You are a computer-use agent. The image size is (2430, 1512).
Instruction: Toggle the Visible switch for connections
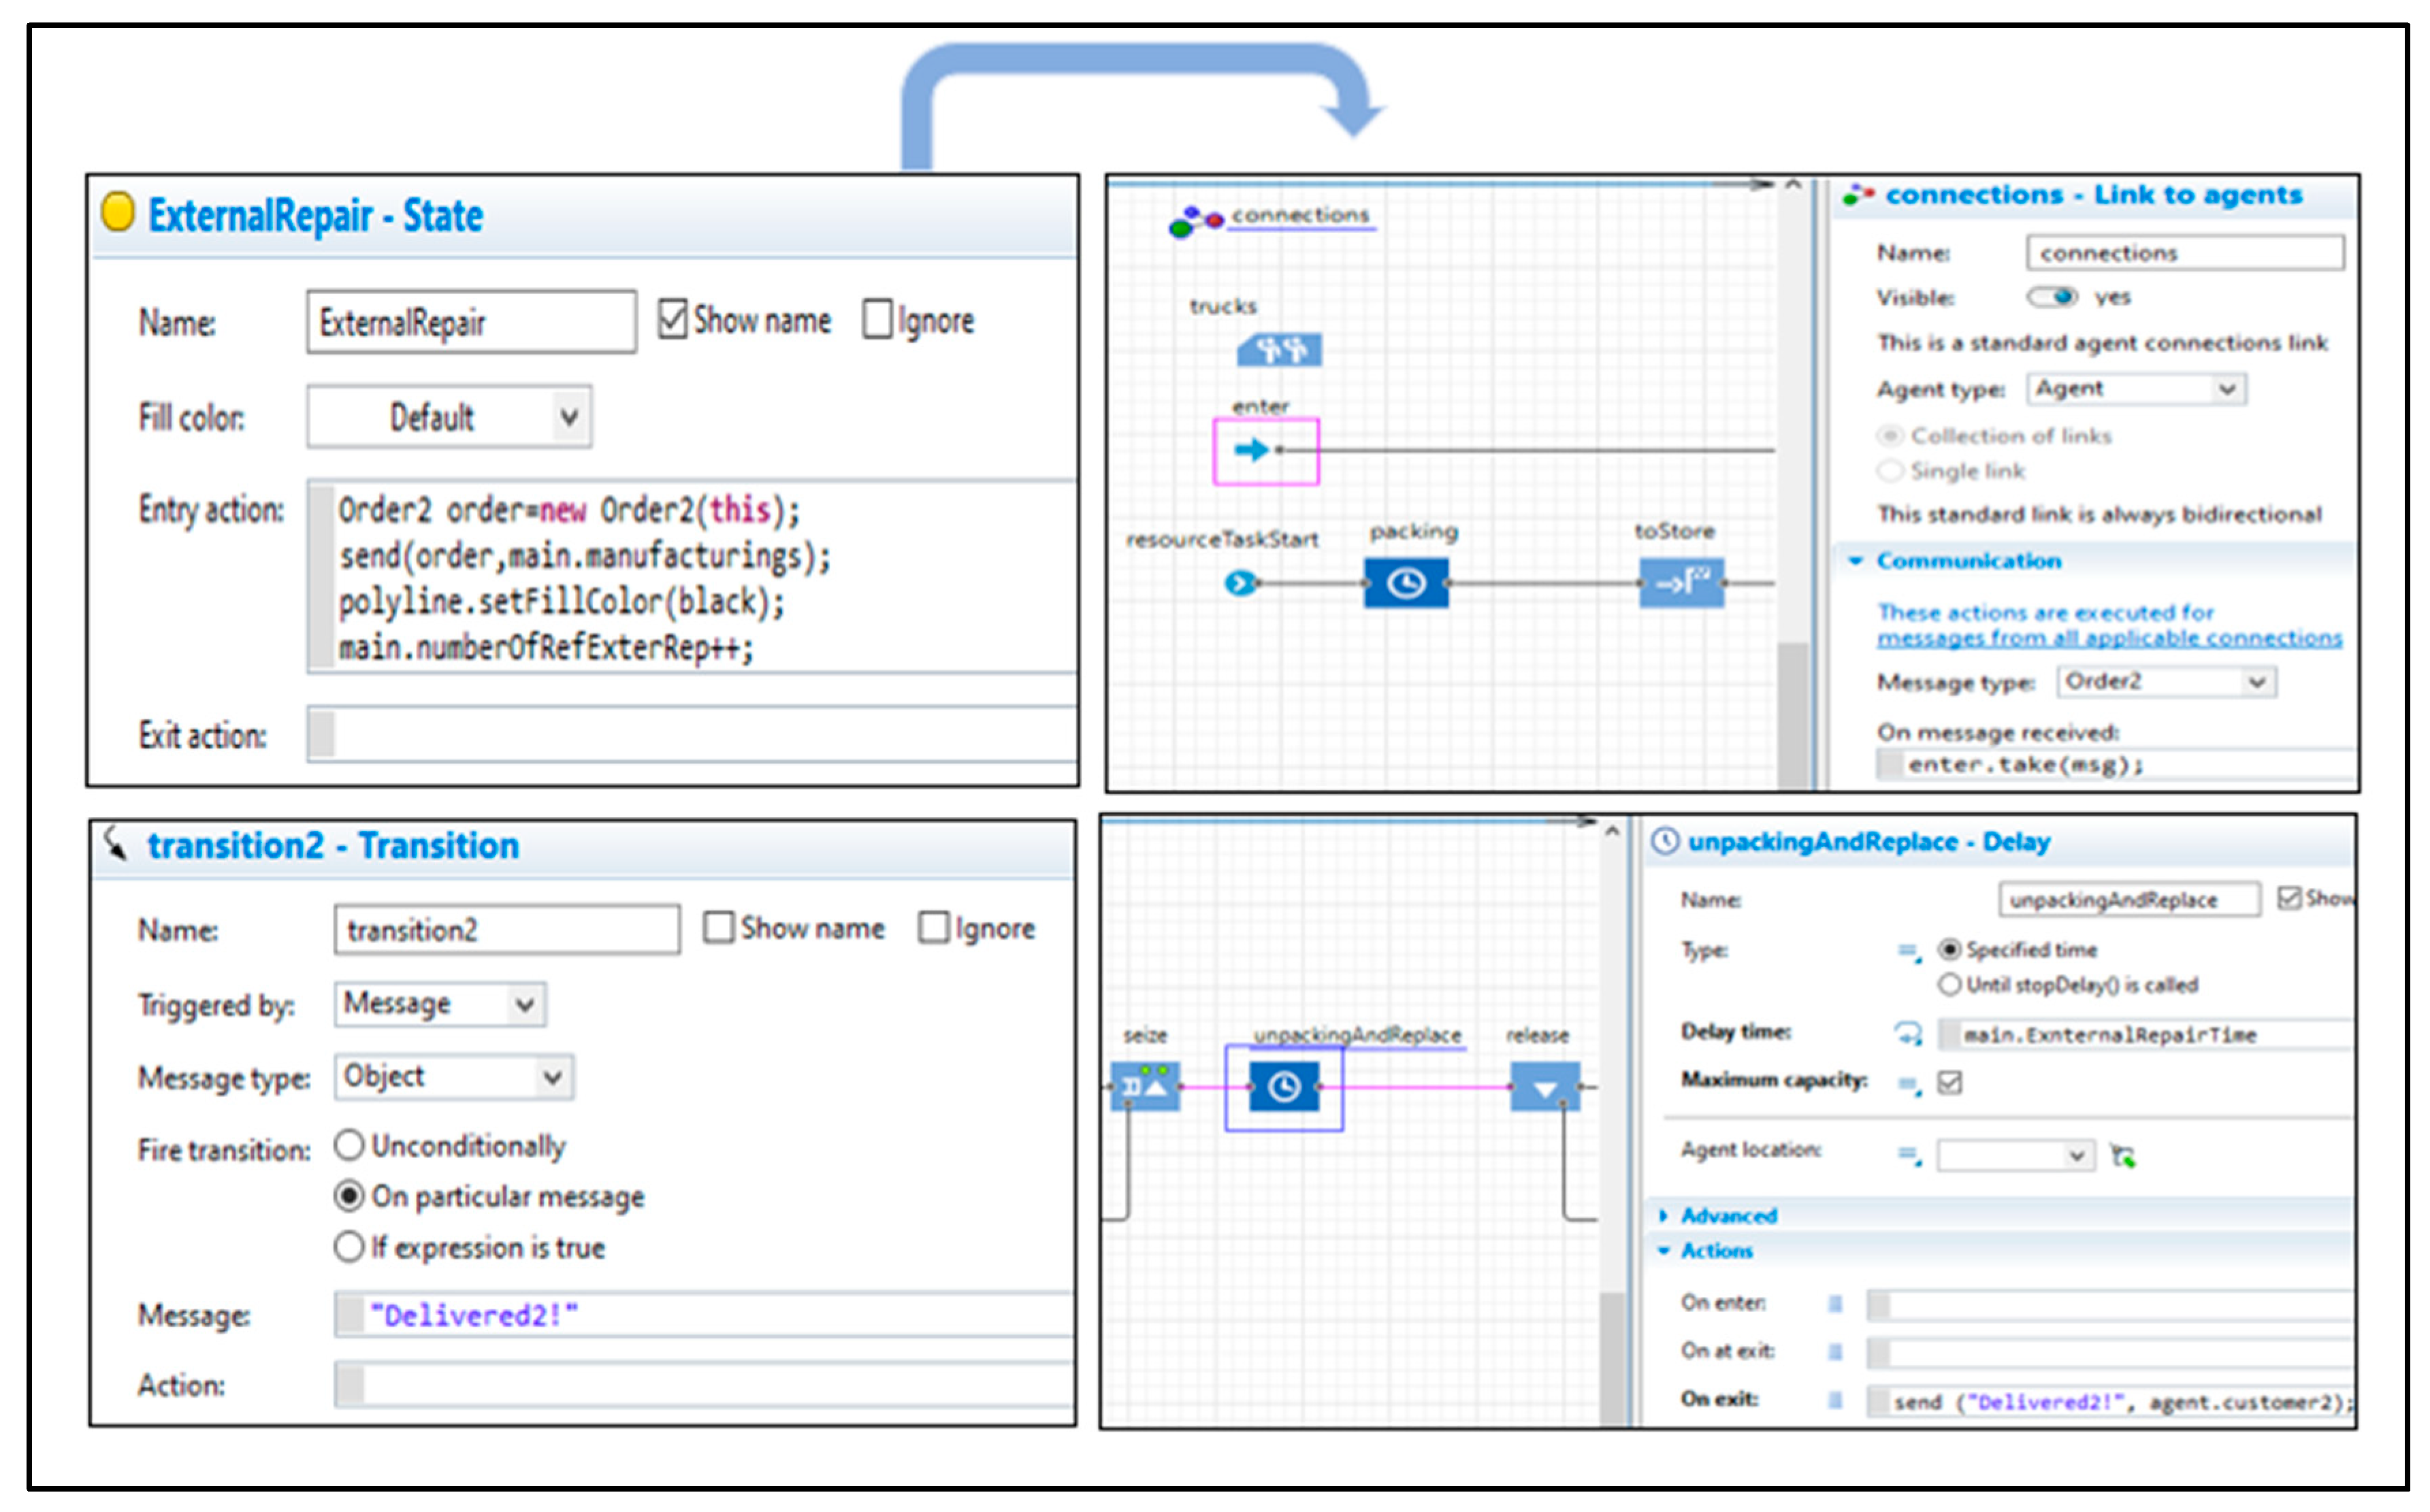click(x=2052, y=297)
